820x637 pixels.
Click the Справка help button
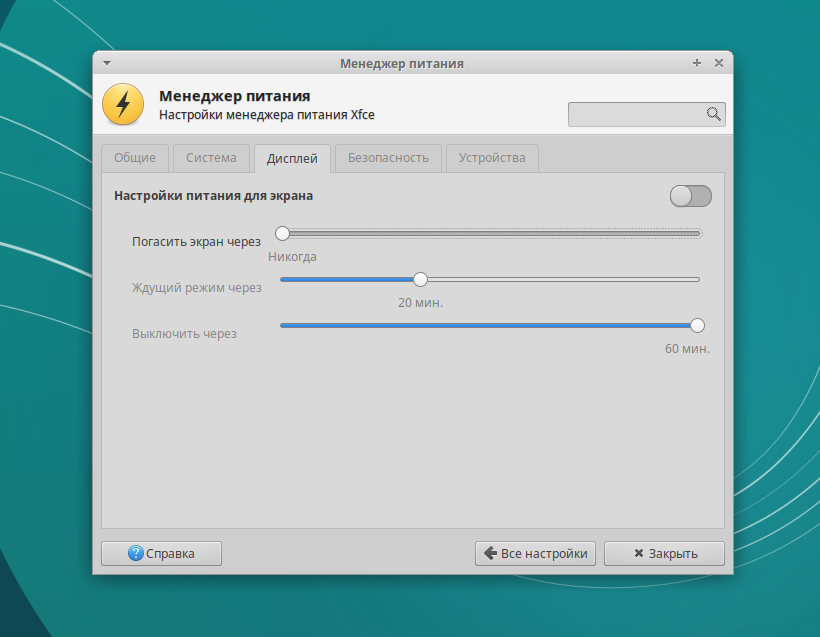point(162,553)
